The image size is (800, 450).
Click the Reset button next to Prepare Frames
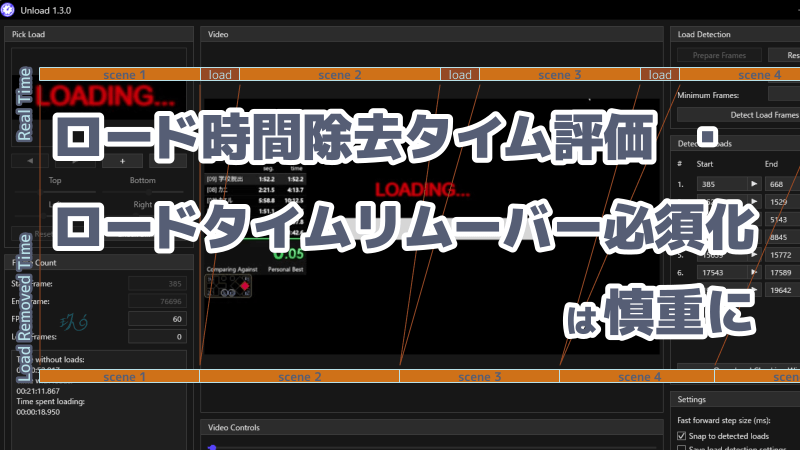pyautogui.click(x=783, y=56)
